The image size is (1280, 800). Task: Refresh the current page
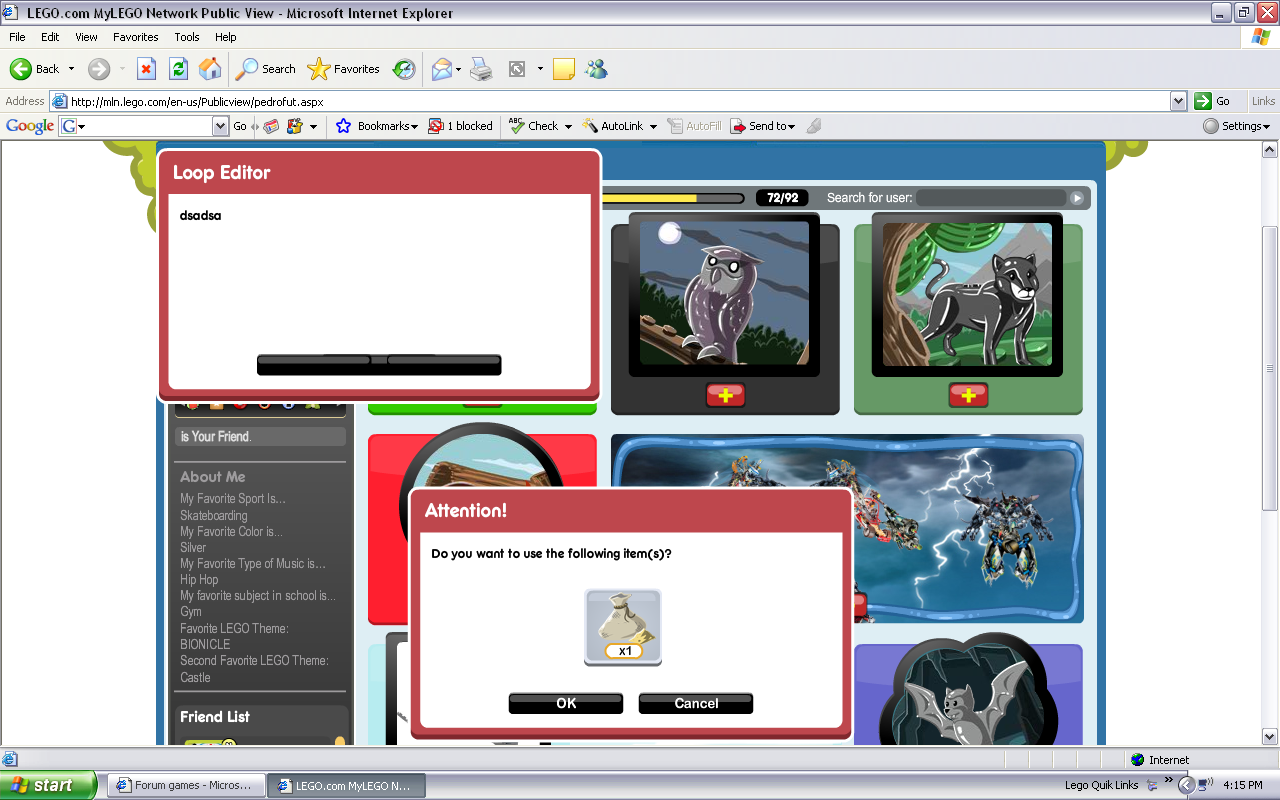[x=178, y=69]
